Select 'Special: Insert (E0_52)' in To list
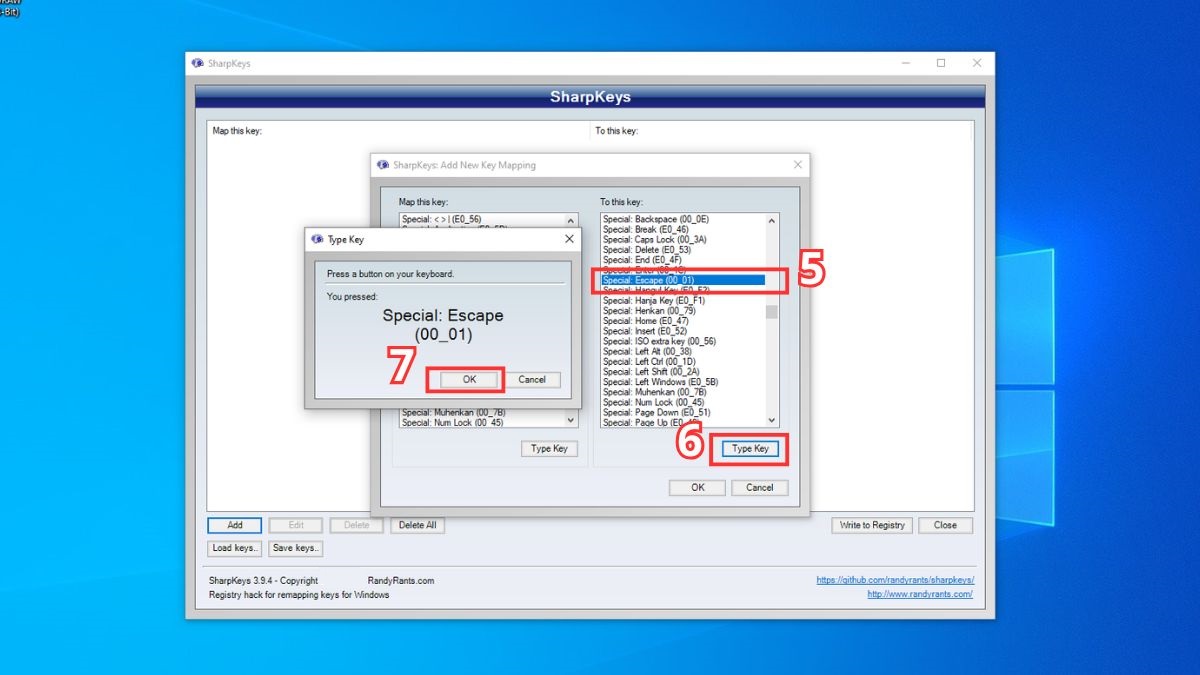Screen dimensions: 1200x675 [x=683, y=331]
